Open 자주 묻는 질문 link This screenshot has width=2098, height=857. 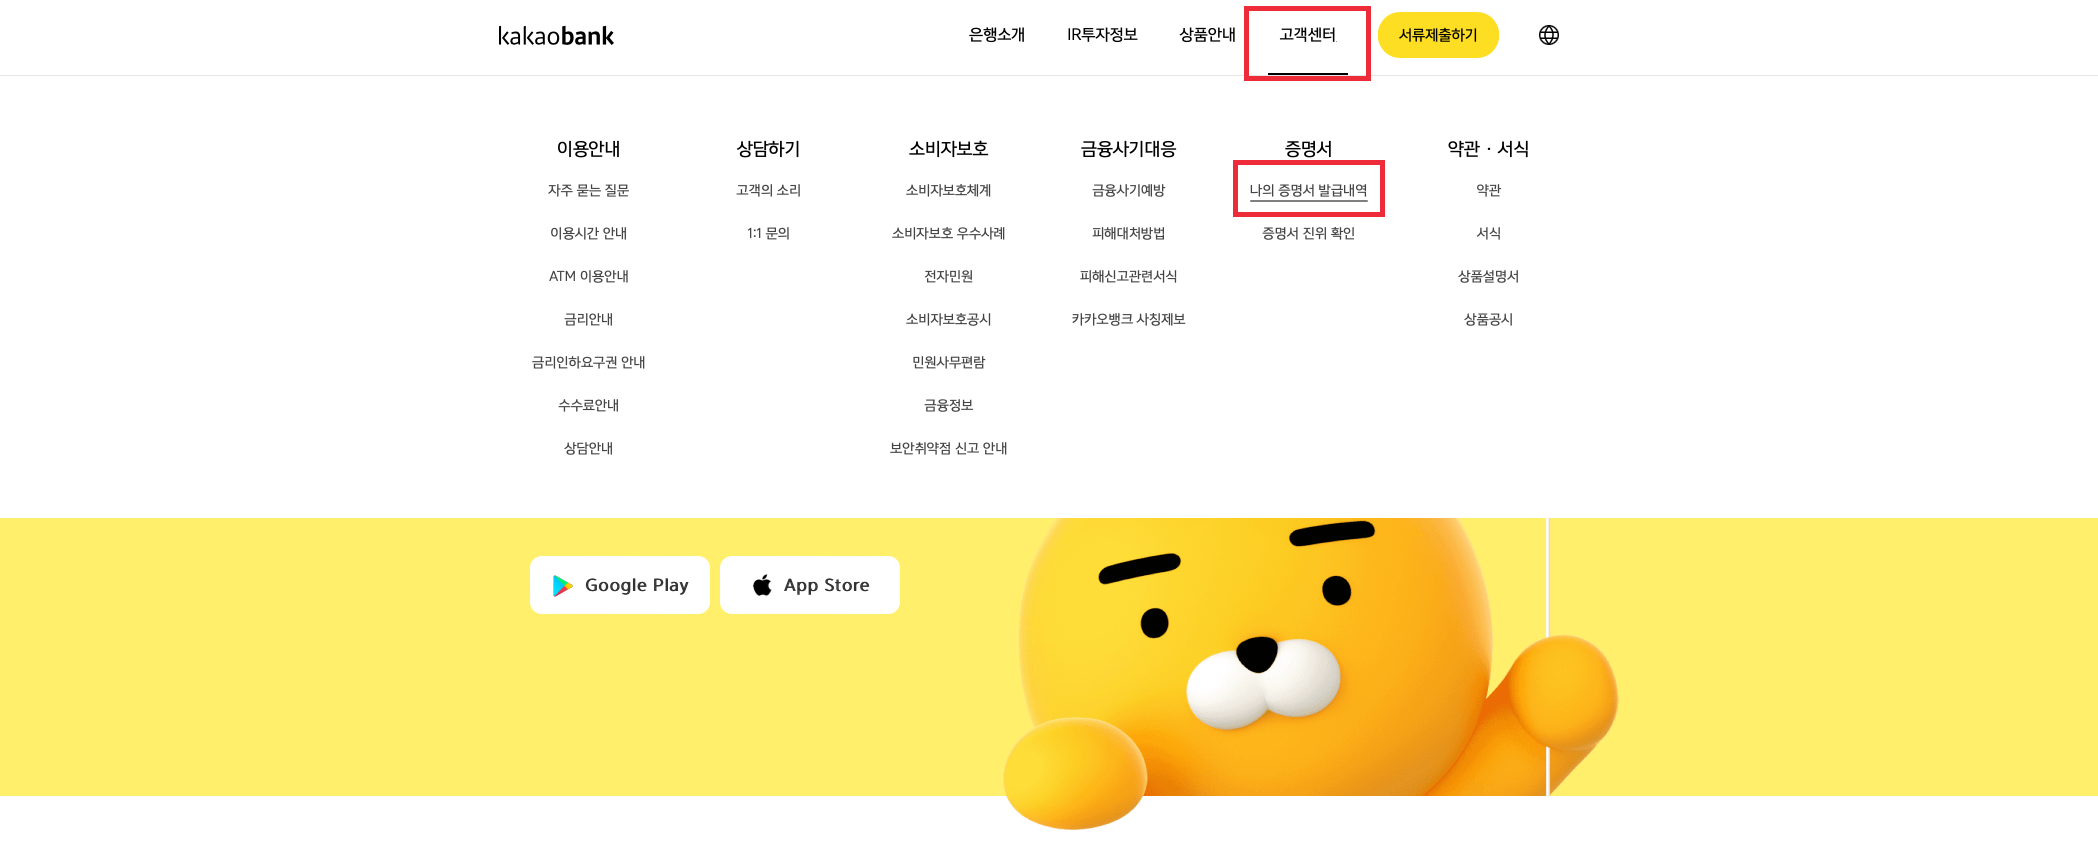[x=589, y=190]
